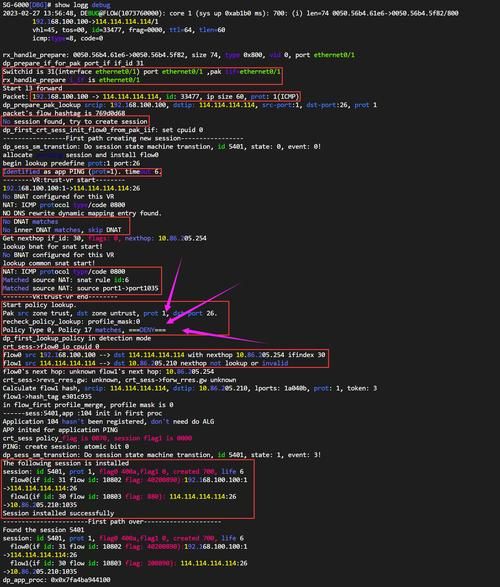Click the 'First path over' separator line
500x587 pixels.
pos(112,521)
